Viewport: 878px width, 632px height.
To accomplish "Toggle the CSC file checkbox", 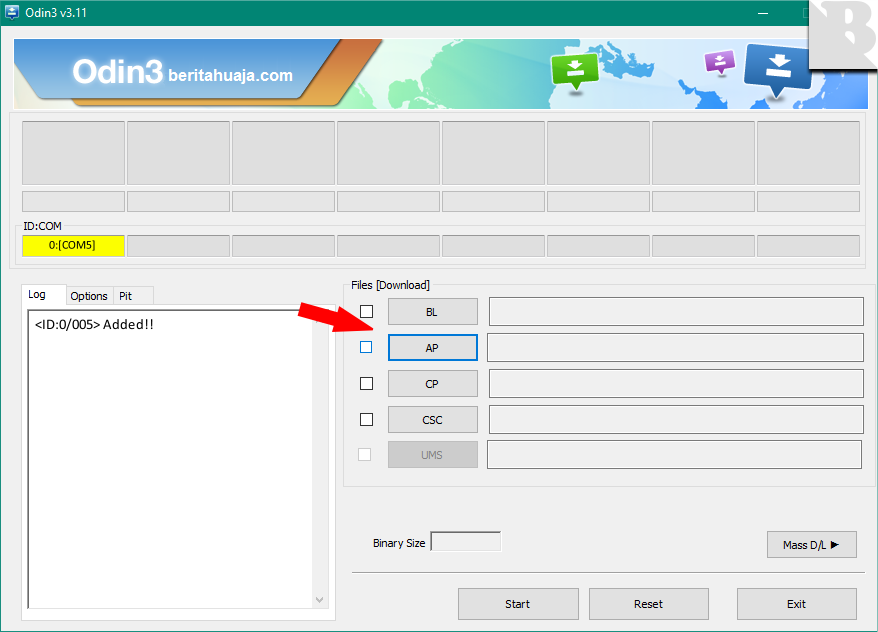I will tap(366, 419).
